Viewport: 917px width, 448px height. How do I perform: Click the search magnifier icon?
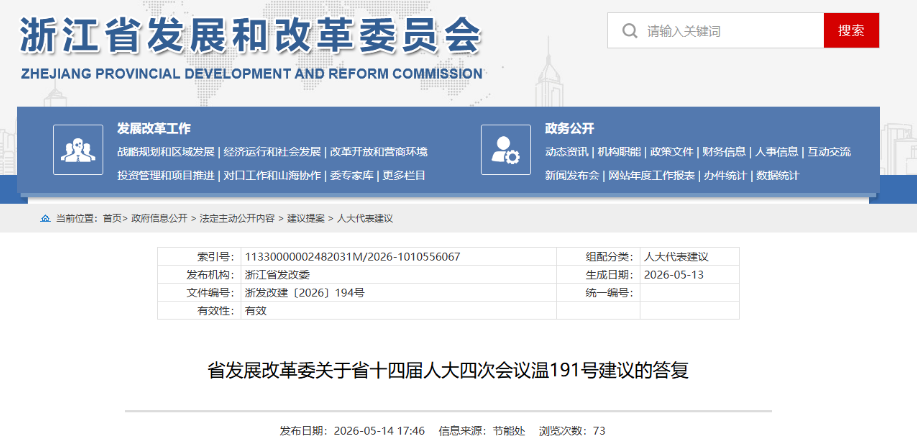[x=629, y=30]
